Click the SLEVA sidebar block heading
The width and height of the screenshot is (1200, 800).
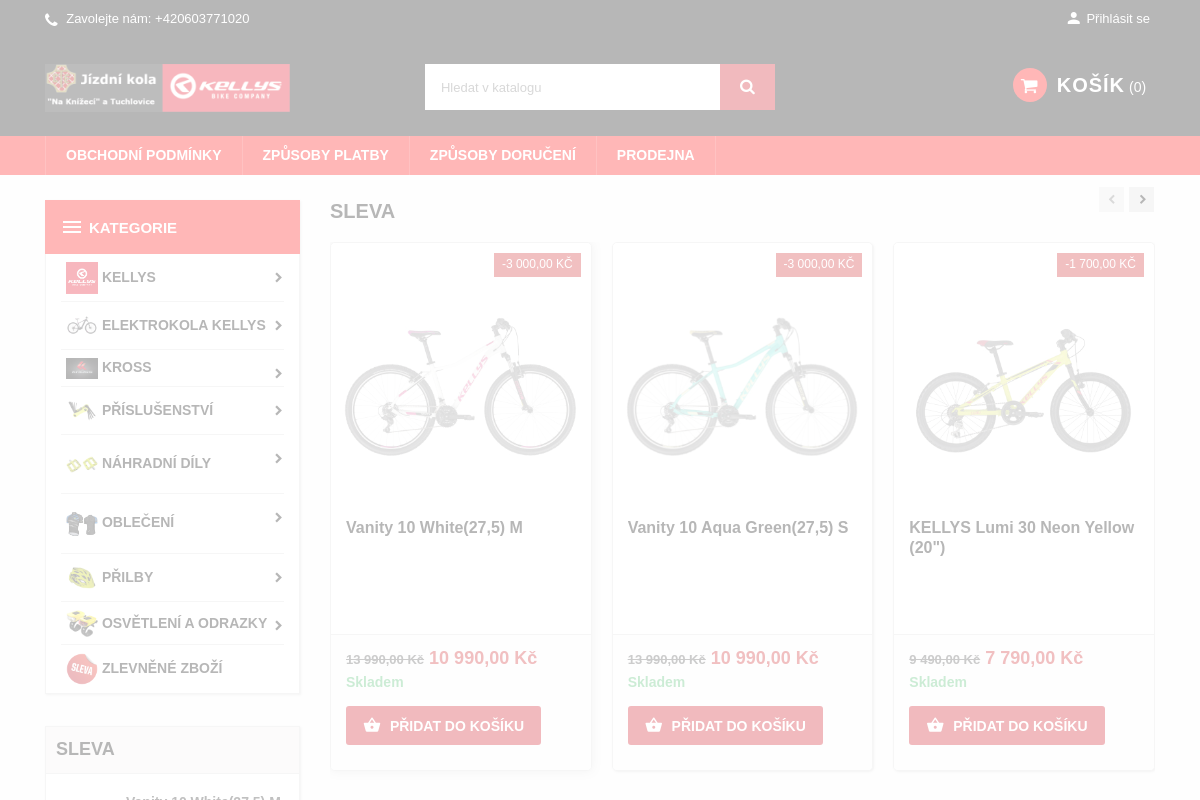click(x=85, y=749)
